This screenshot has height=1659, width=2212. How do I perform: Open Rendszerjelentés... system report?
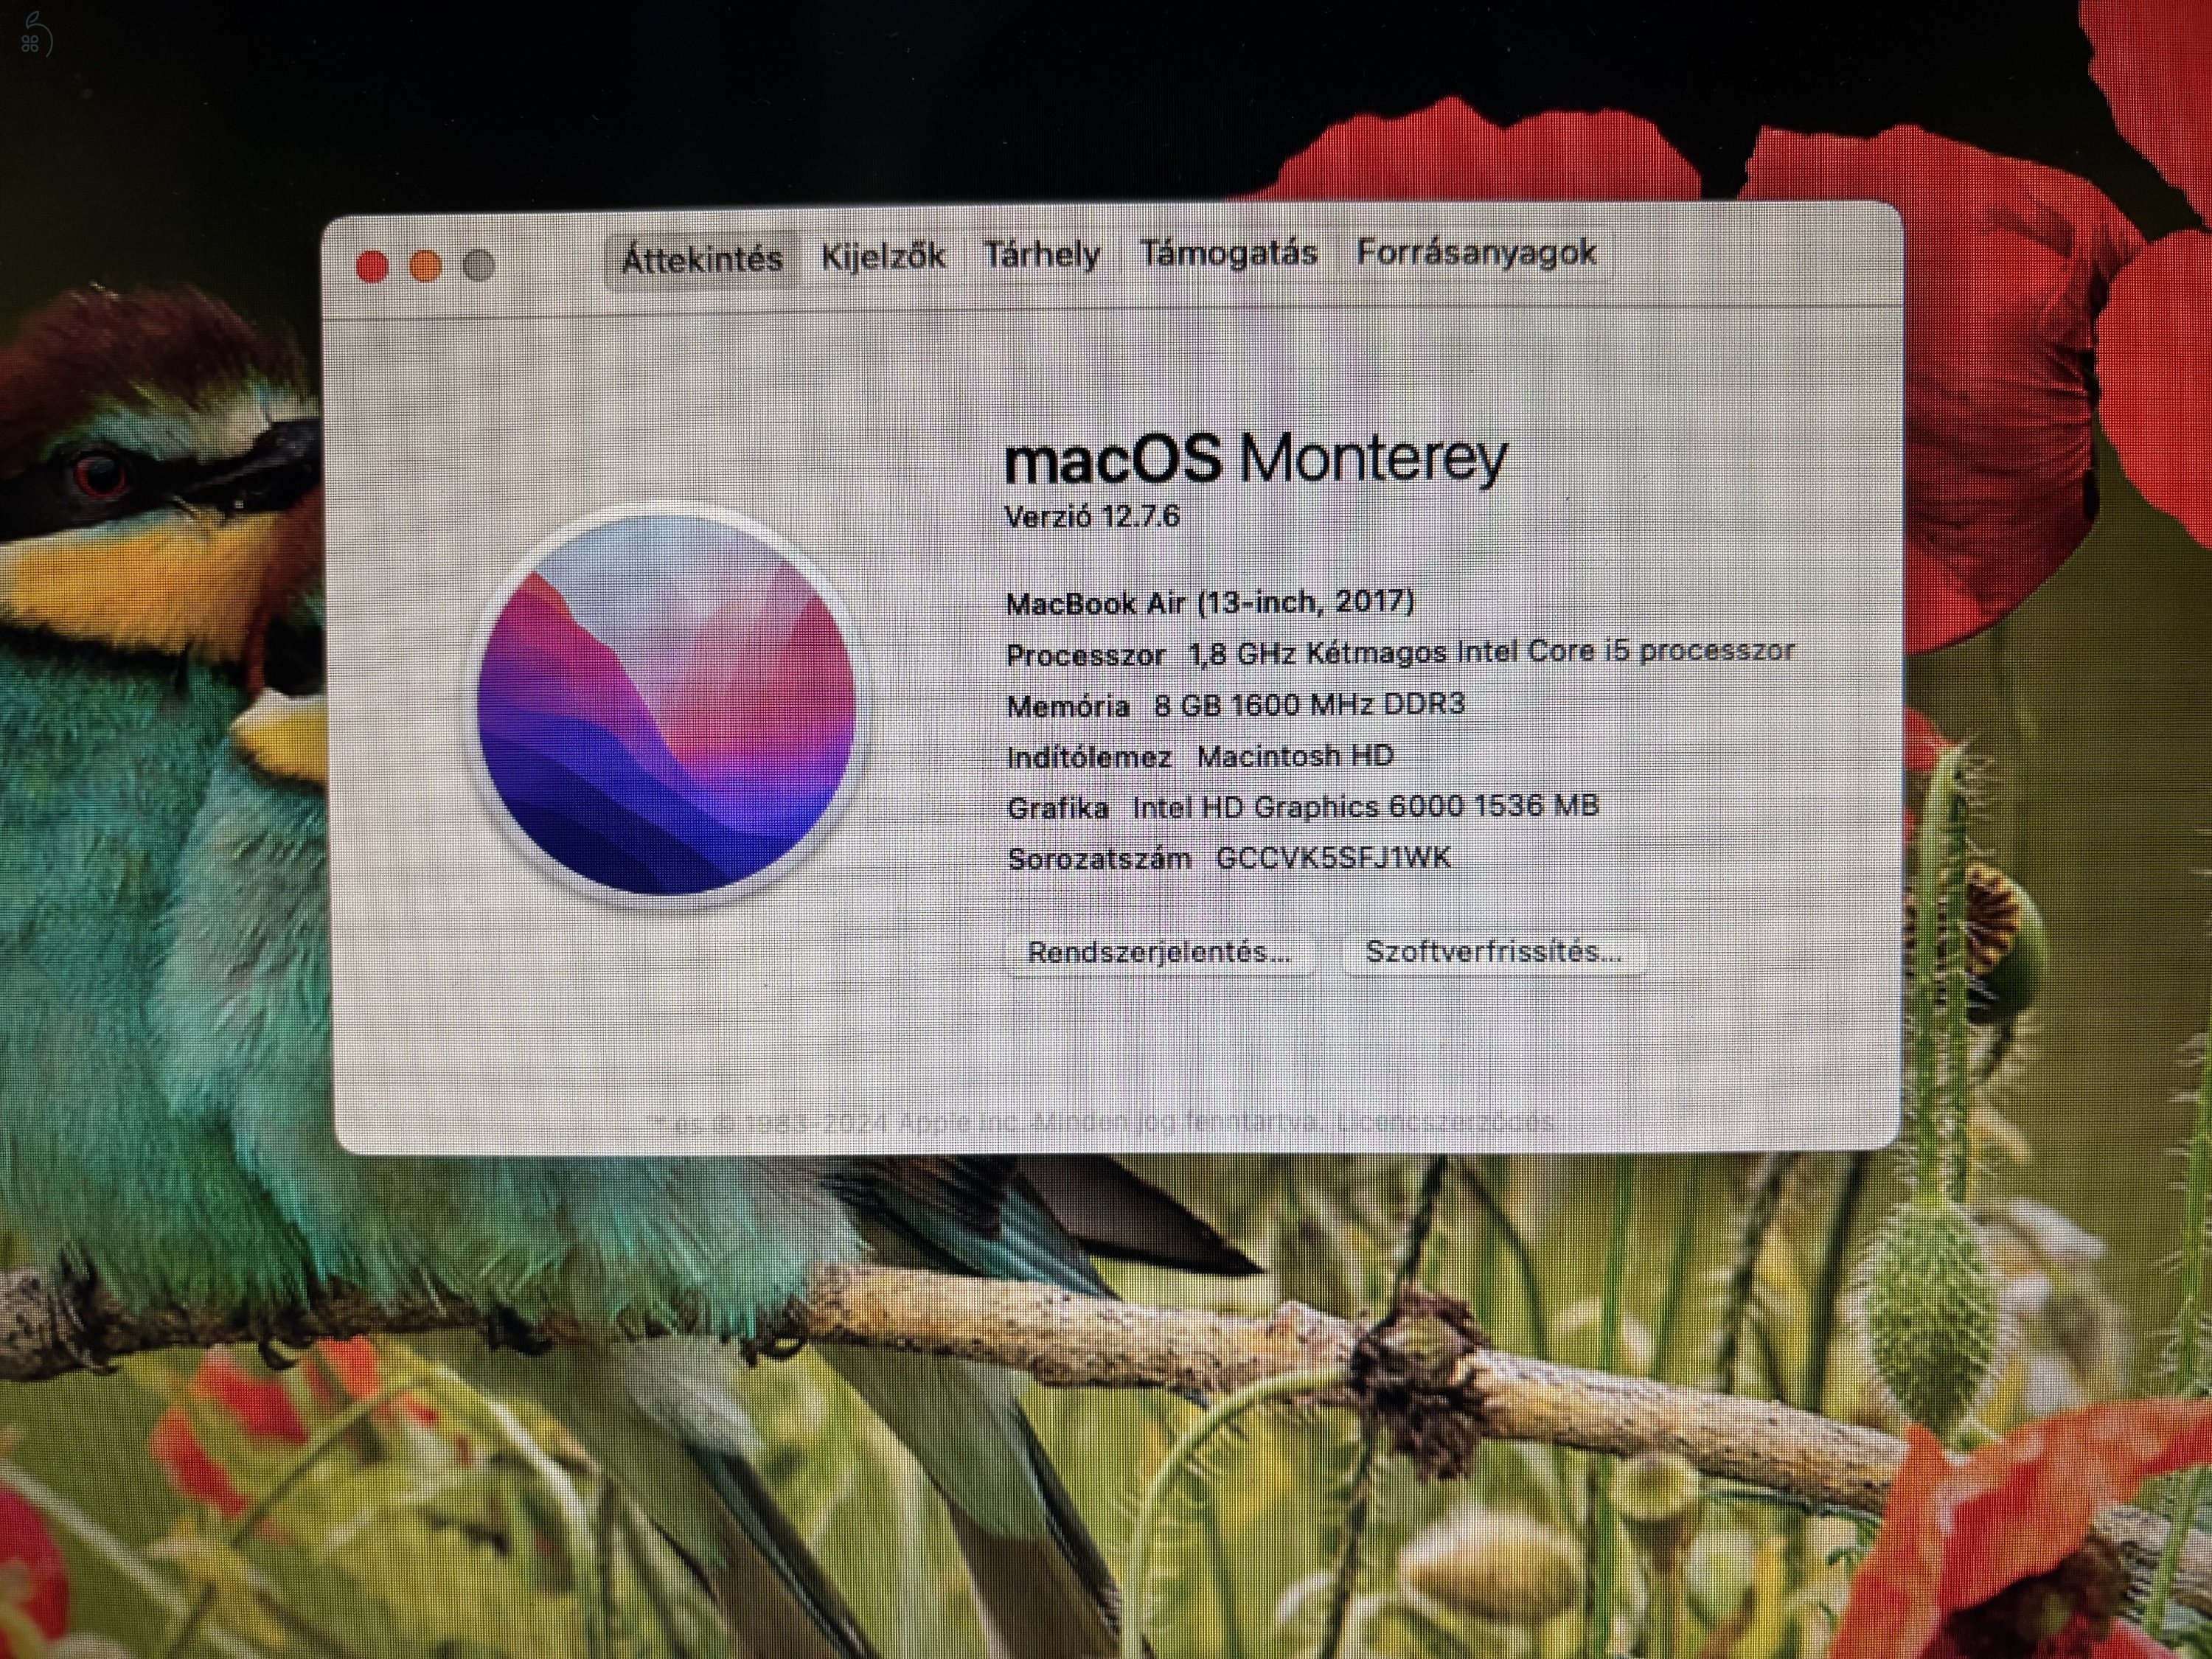[x=1160, y=951]
